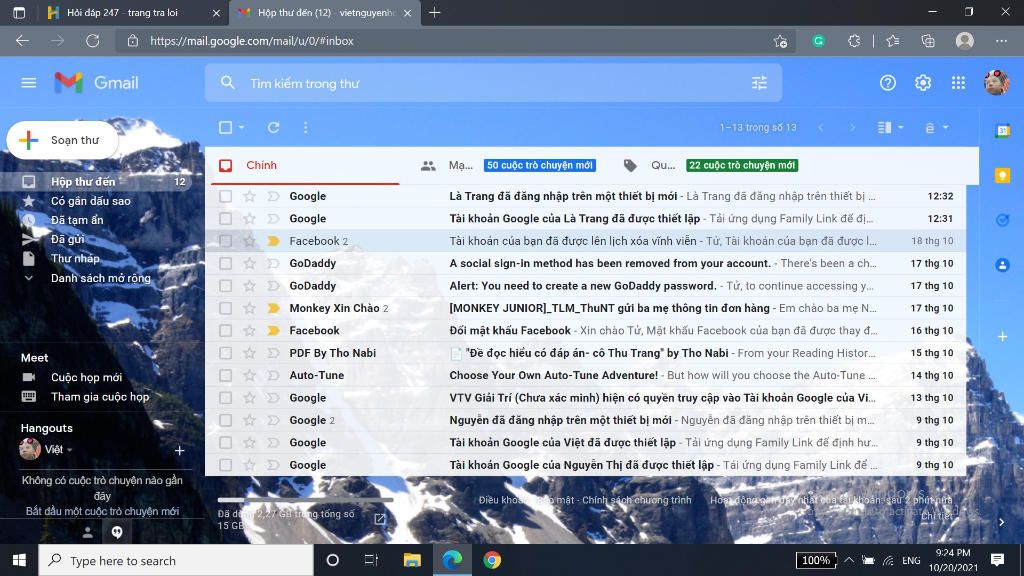Open search options filter icon
Image resolution: width=1024 pixels, height=576 pixels.
pyautogui.click(x=759, y=83)
